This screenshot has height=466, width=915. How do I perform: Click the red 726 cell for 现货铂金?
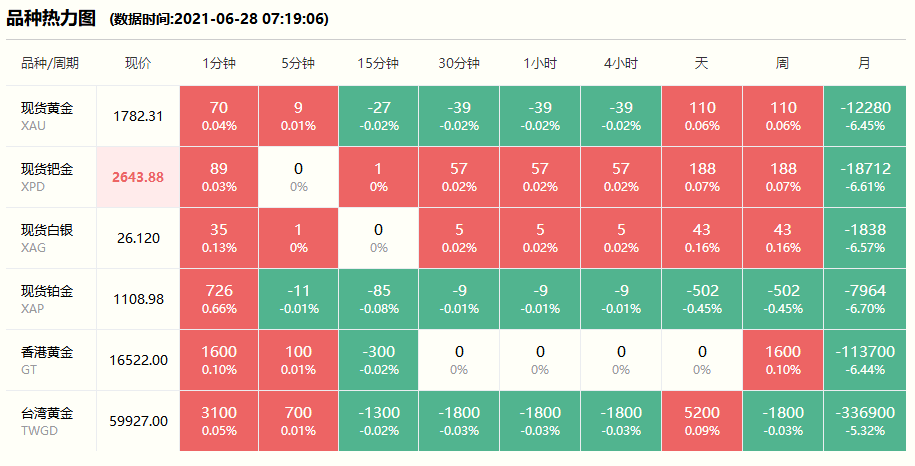tap(219, 299)
